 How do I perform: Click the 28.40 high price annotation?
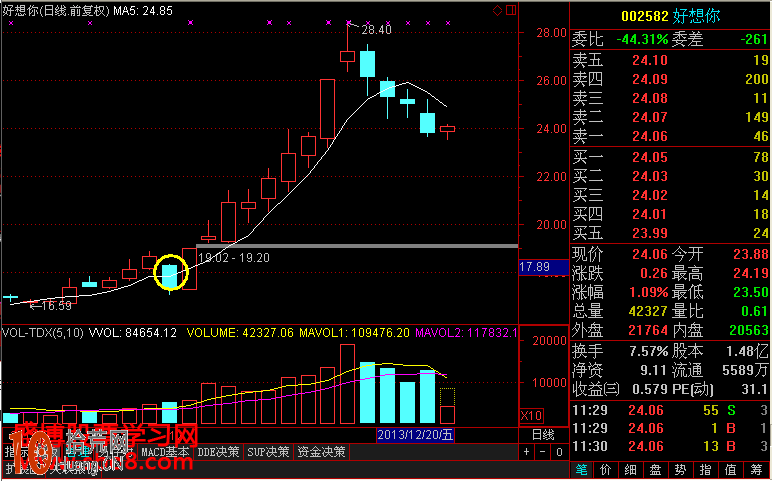(377, 30)
